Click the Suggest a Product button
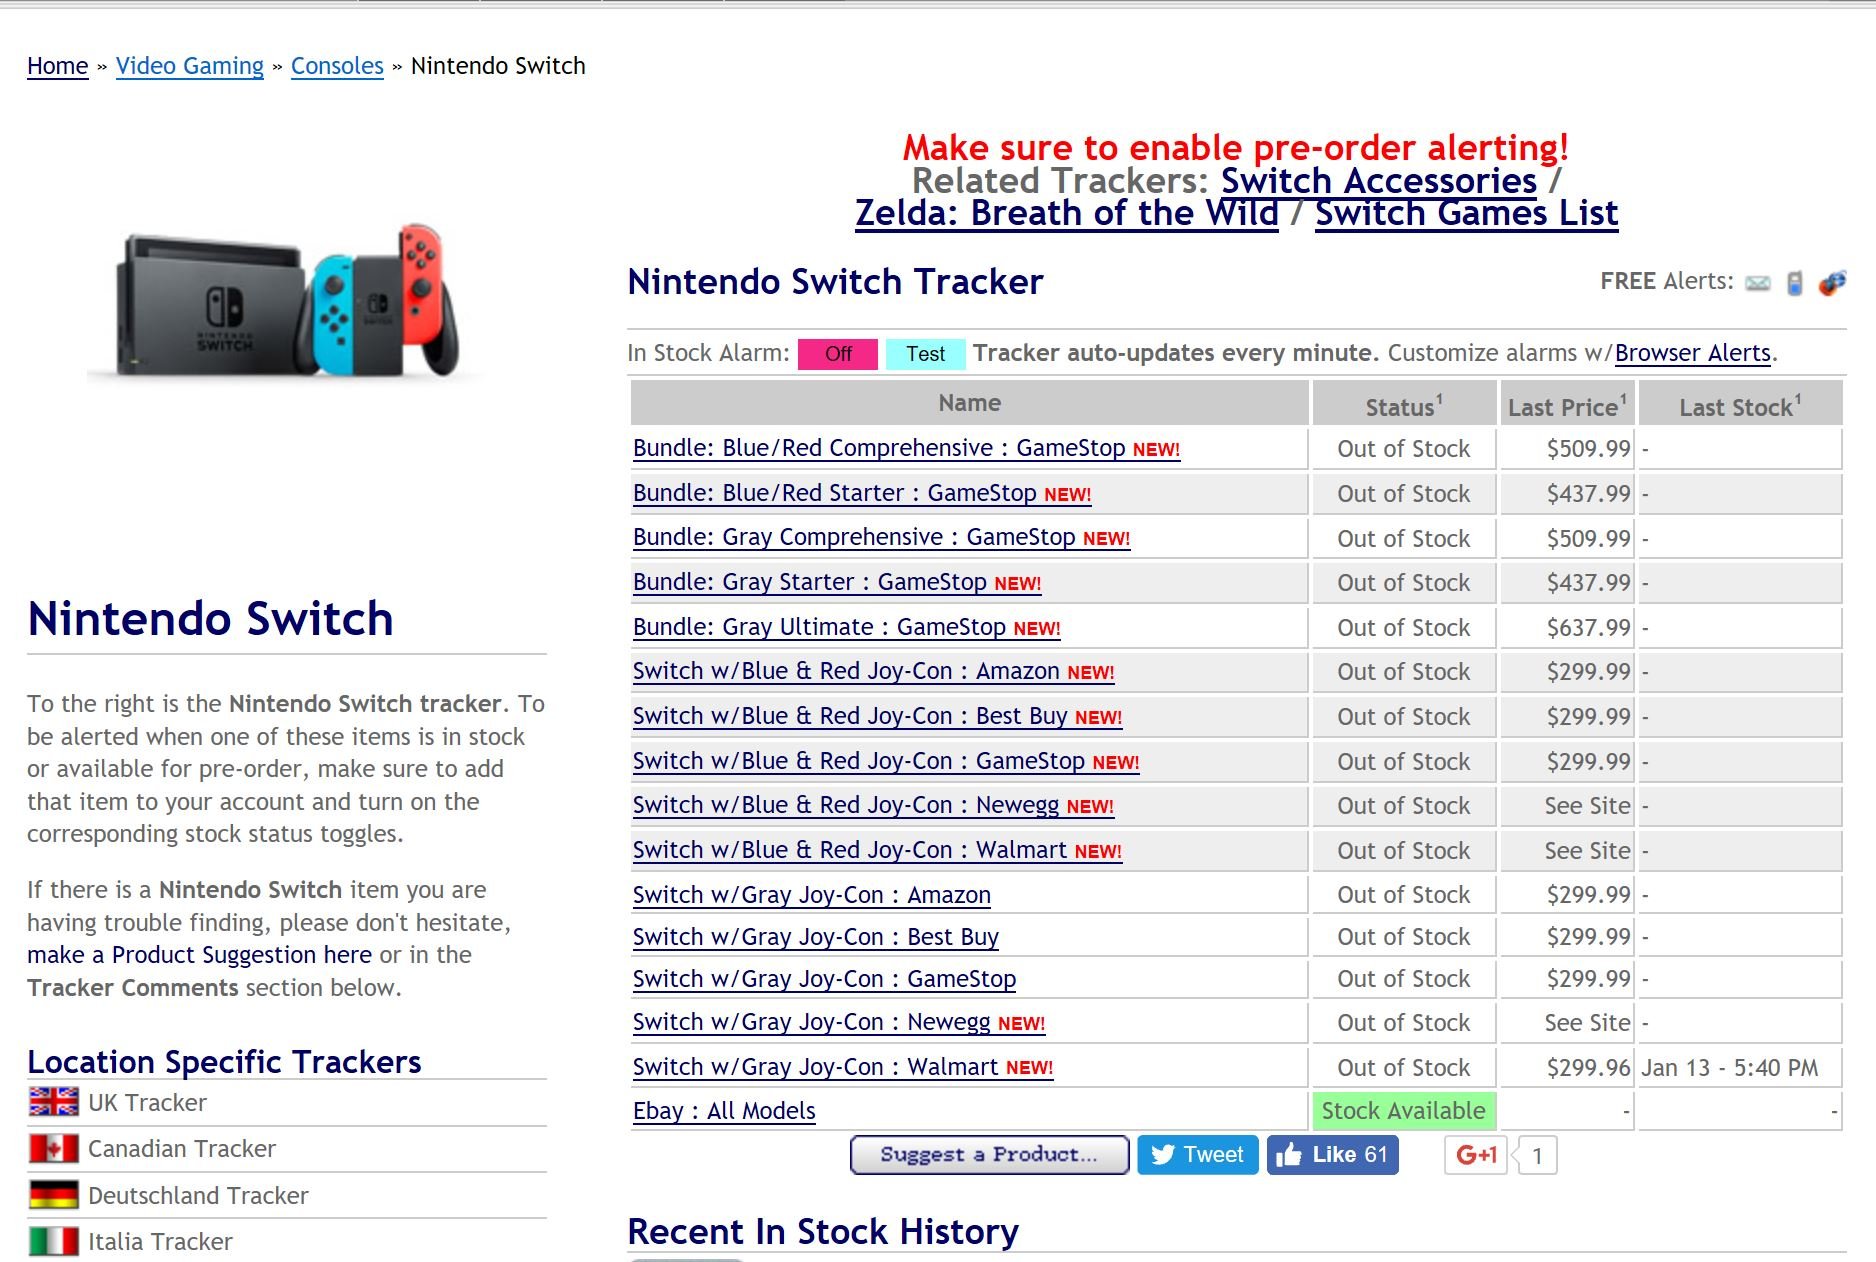Screen dimensions: 1876x1262 tap(989, 1155)
